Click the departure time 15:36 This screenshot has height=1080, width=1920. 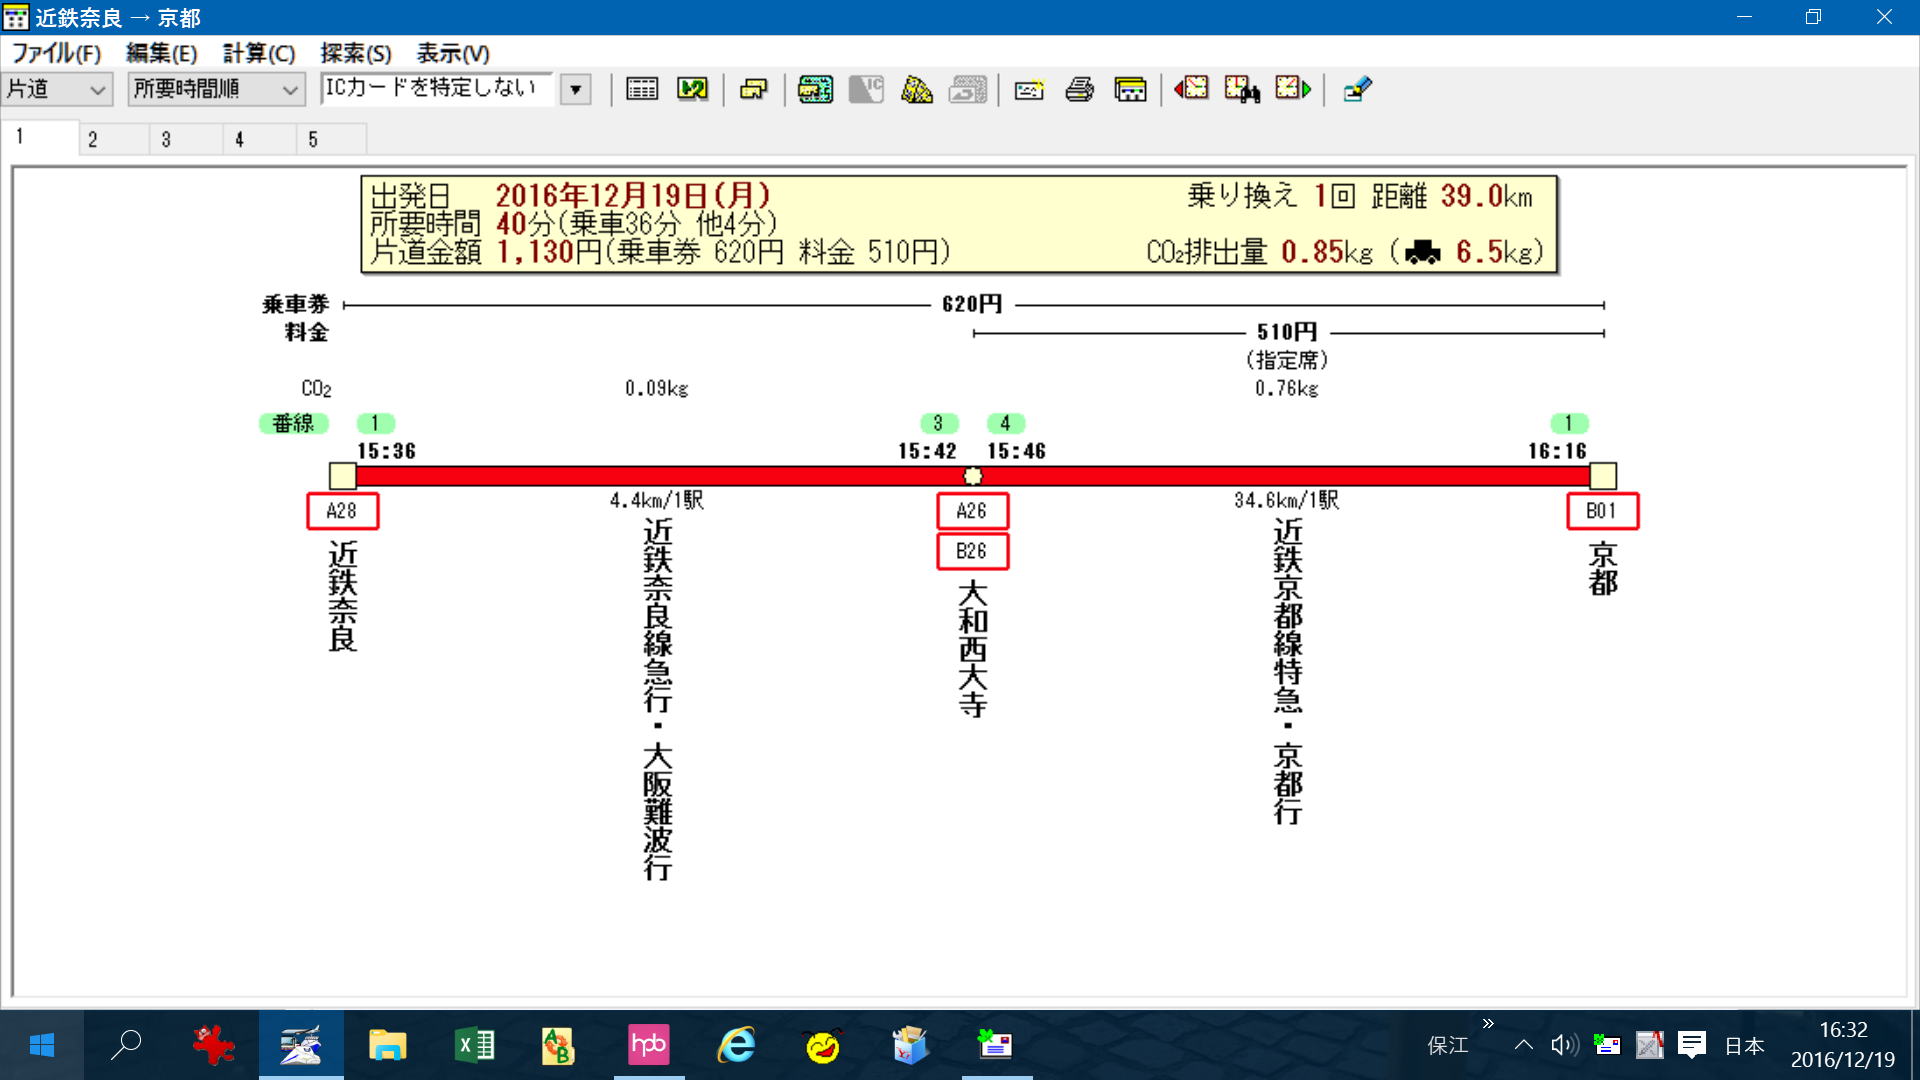tap(387, 451)
